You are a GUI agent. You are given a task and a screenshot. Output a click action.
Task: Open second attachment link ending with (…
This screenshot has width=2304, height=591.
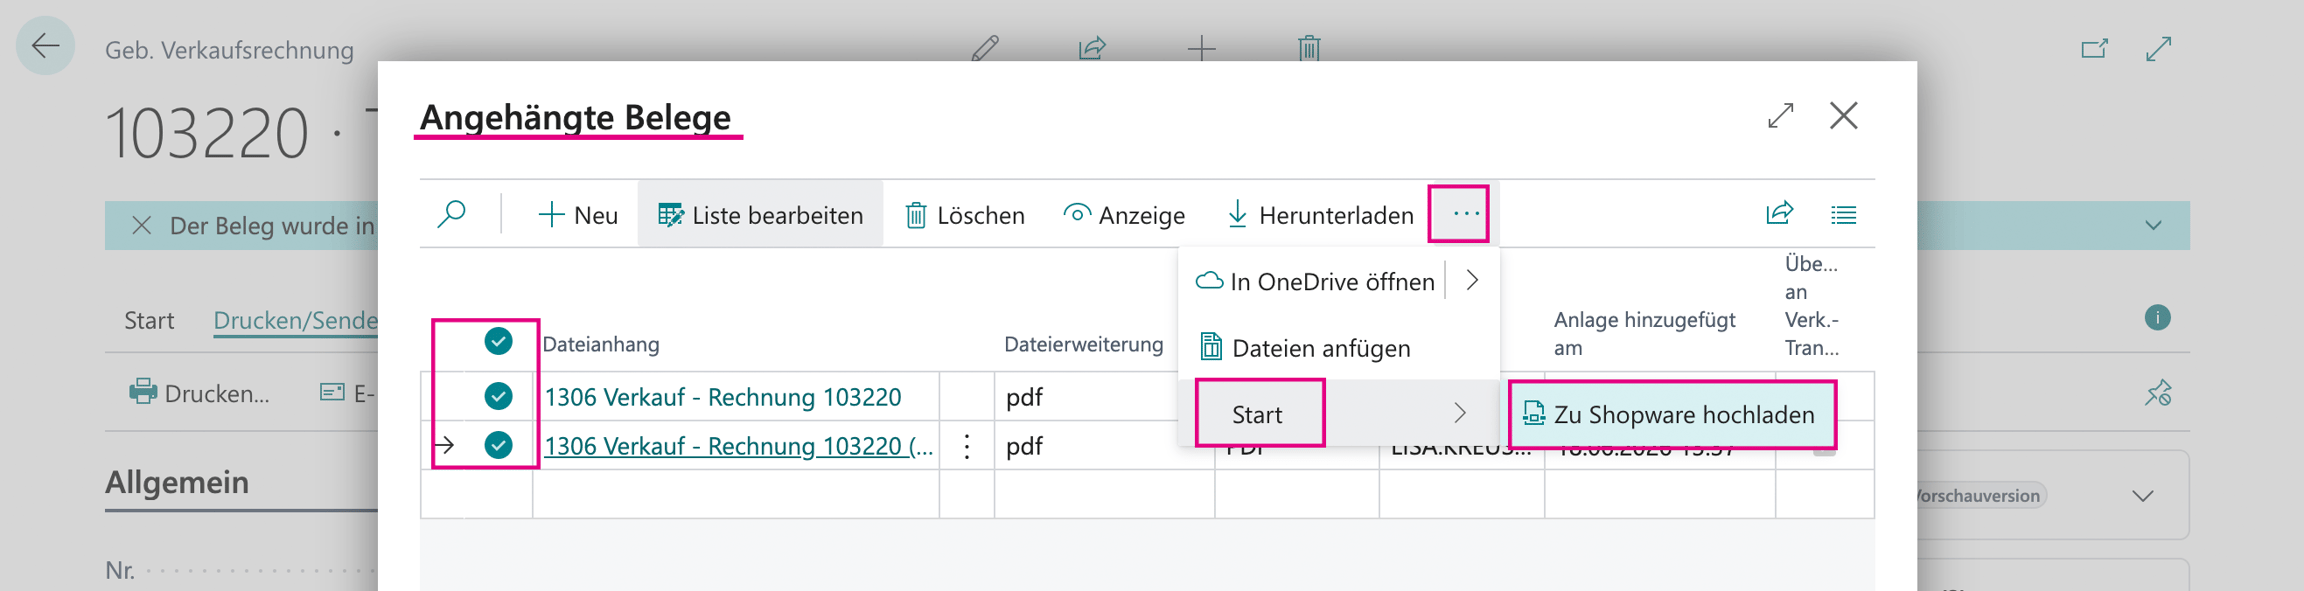click(x=739, y=446)
